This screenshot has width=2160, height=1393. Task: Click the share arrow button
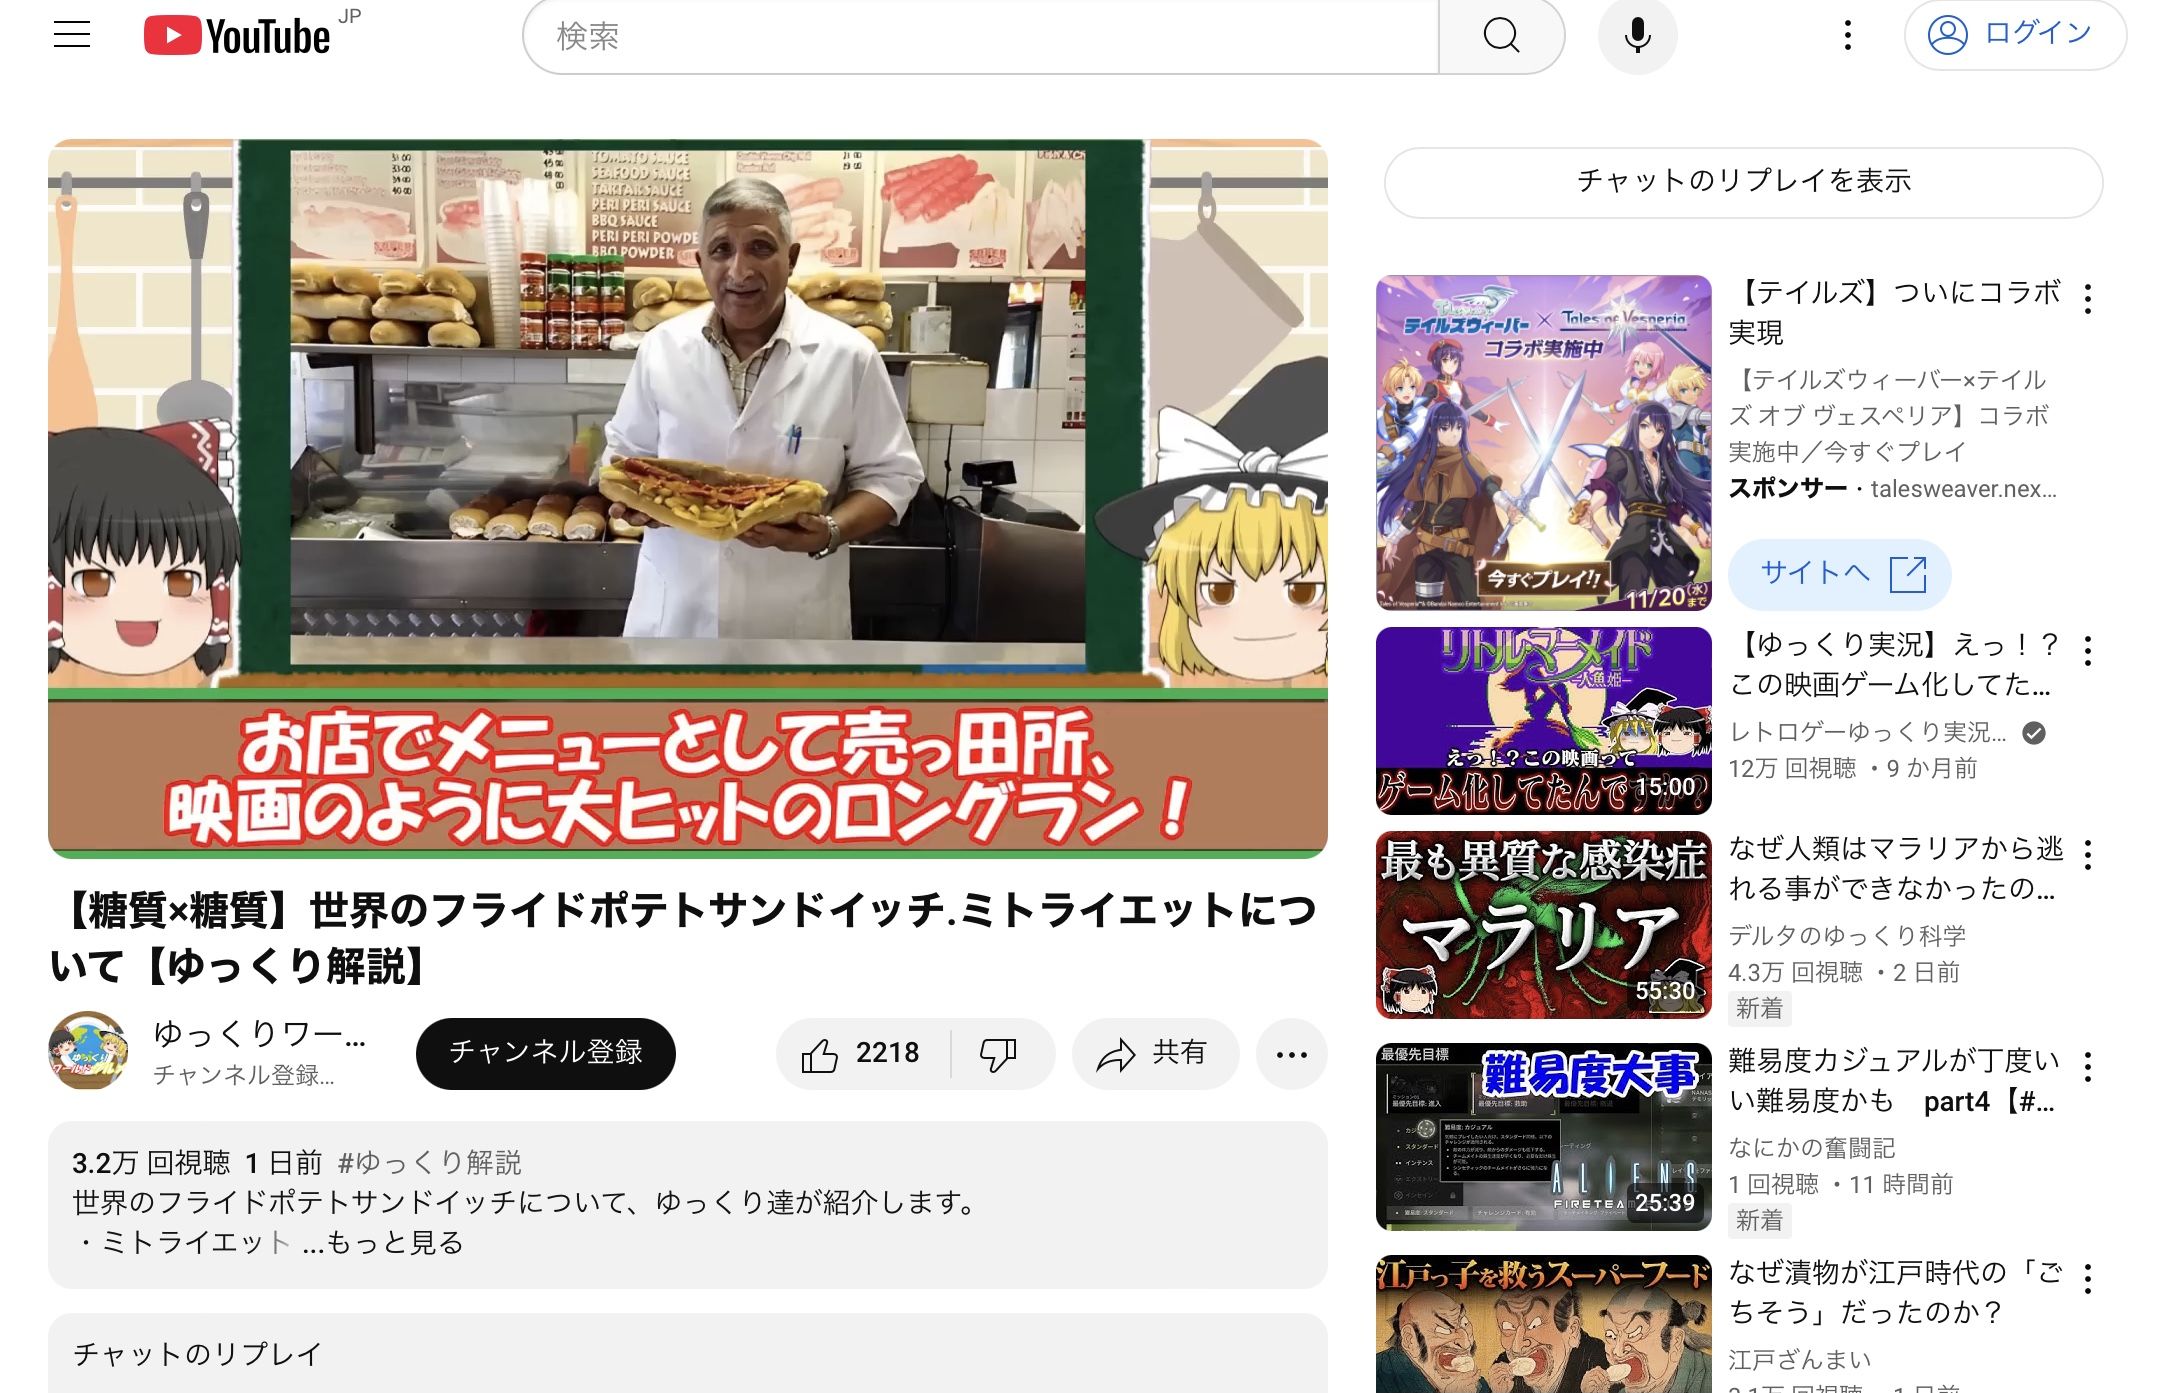click(x=1154, y=1053)
